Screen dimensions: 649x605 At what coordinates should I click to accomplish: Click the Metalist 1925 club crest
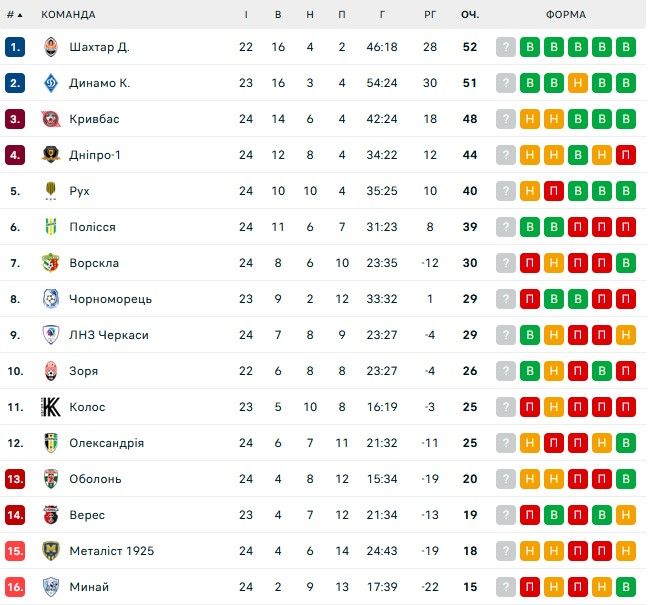[x=50, y=551]
